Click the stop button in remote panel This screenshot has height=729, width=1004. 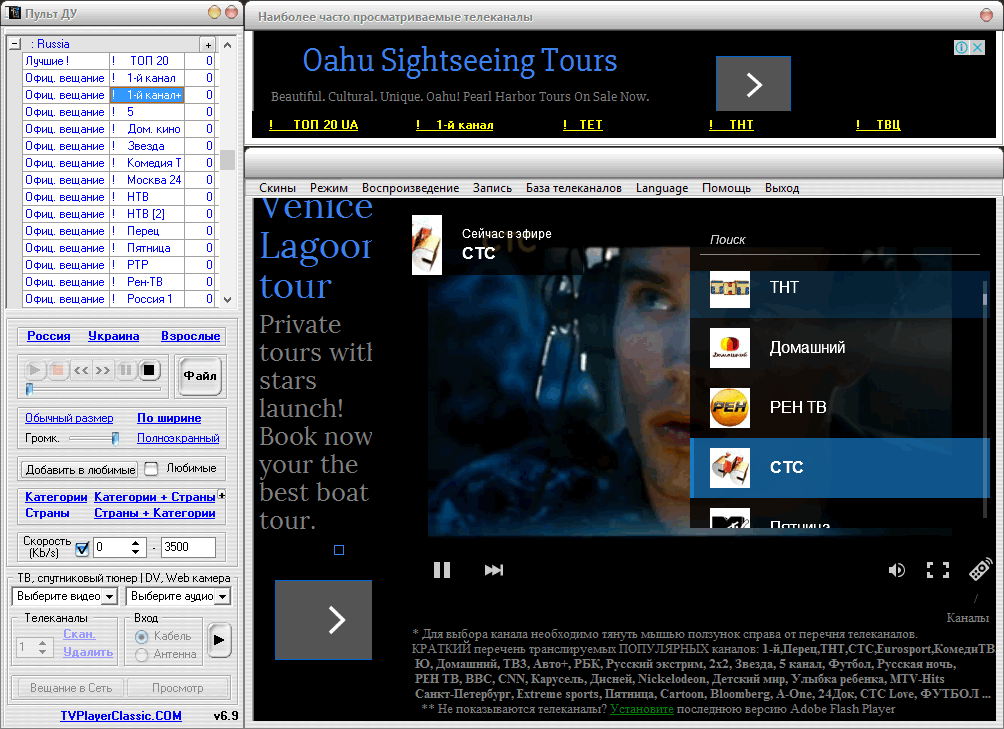[149, 370]
